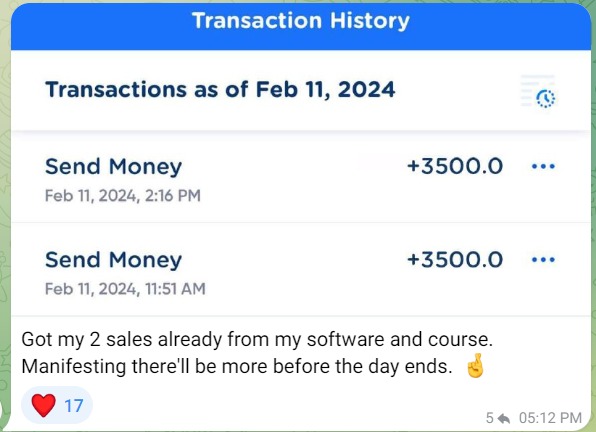Screen dimensions: 596x432
Task: Open options for the 11:51 AM transaction
Action: pos(543,260)
